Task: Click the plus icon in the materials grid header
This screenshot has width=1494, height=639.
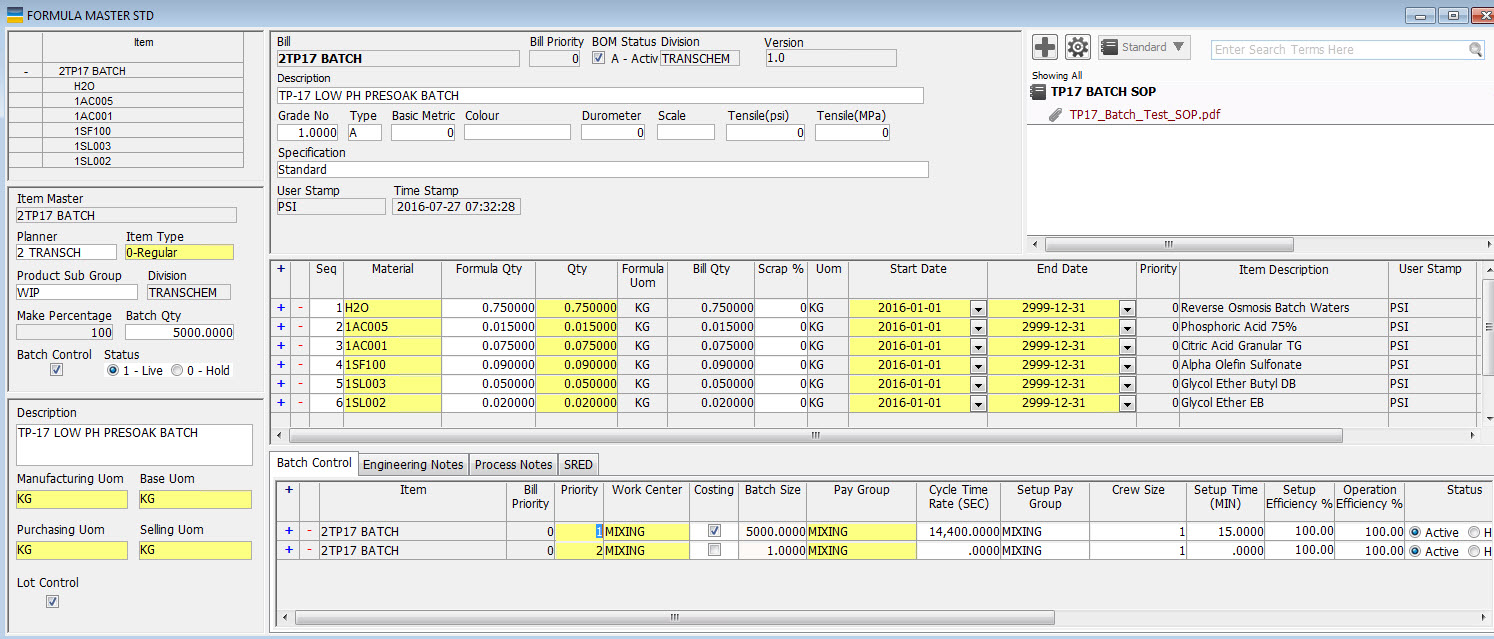Action: click(x=281, y=269)
